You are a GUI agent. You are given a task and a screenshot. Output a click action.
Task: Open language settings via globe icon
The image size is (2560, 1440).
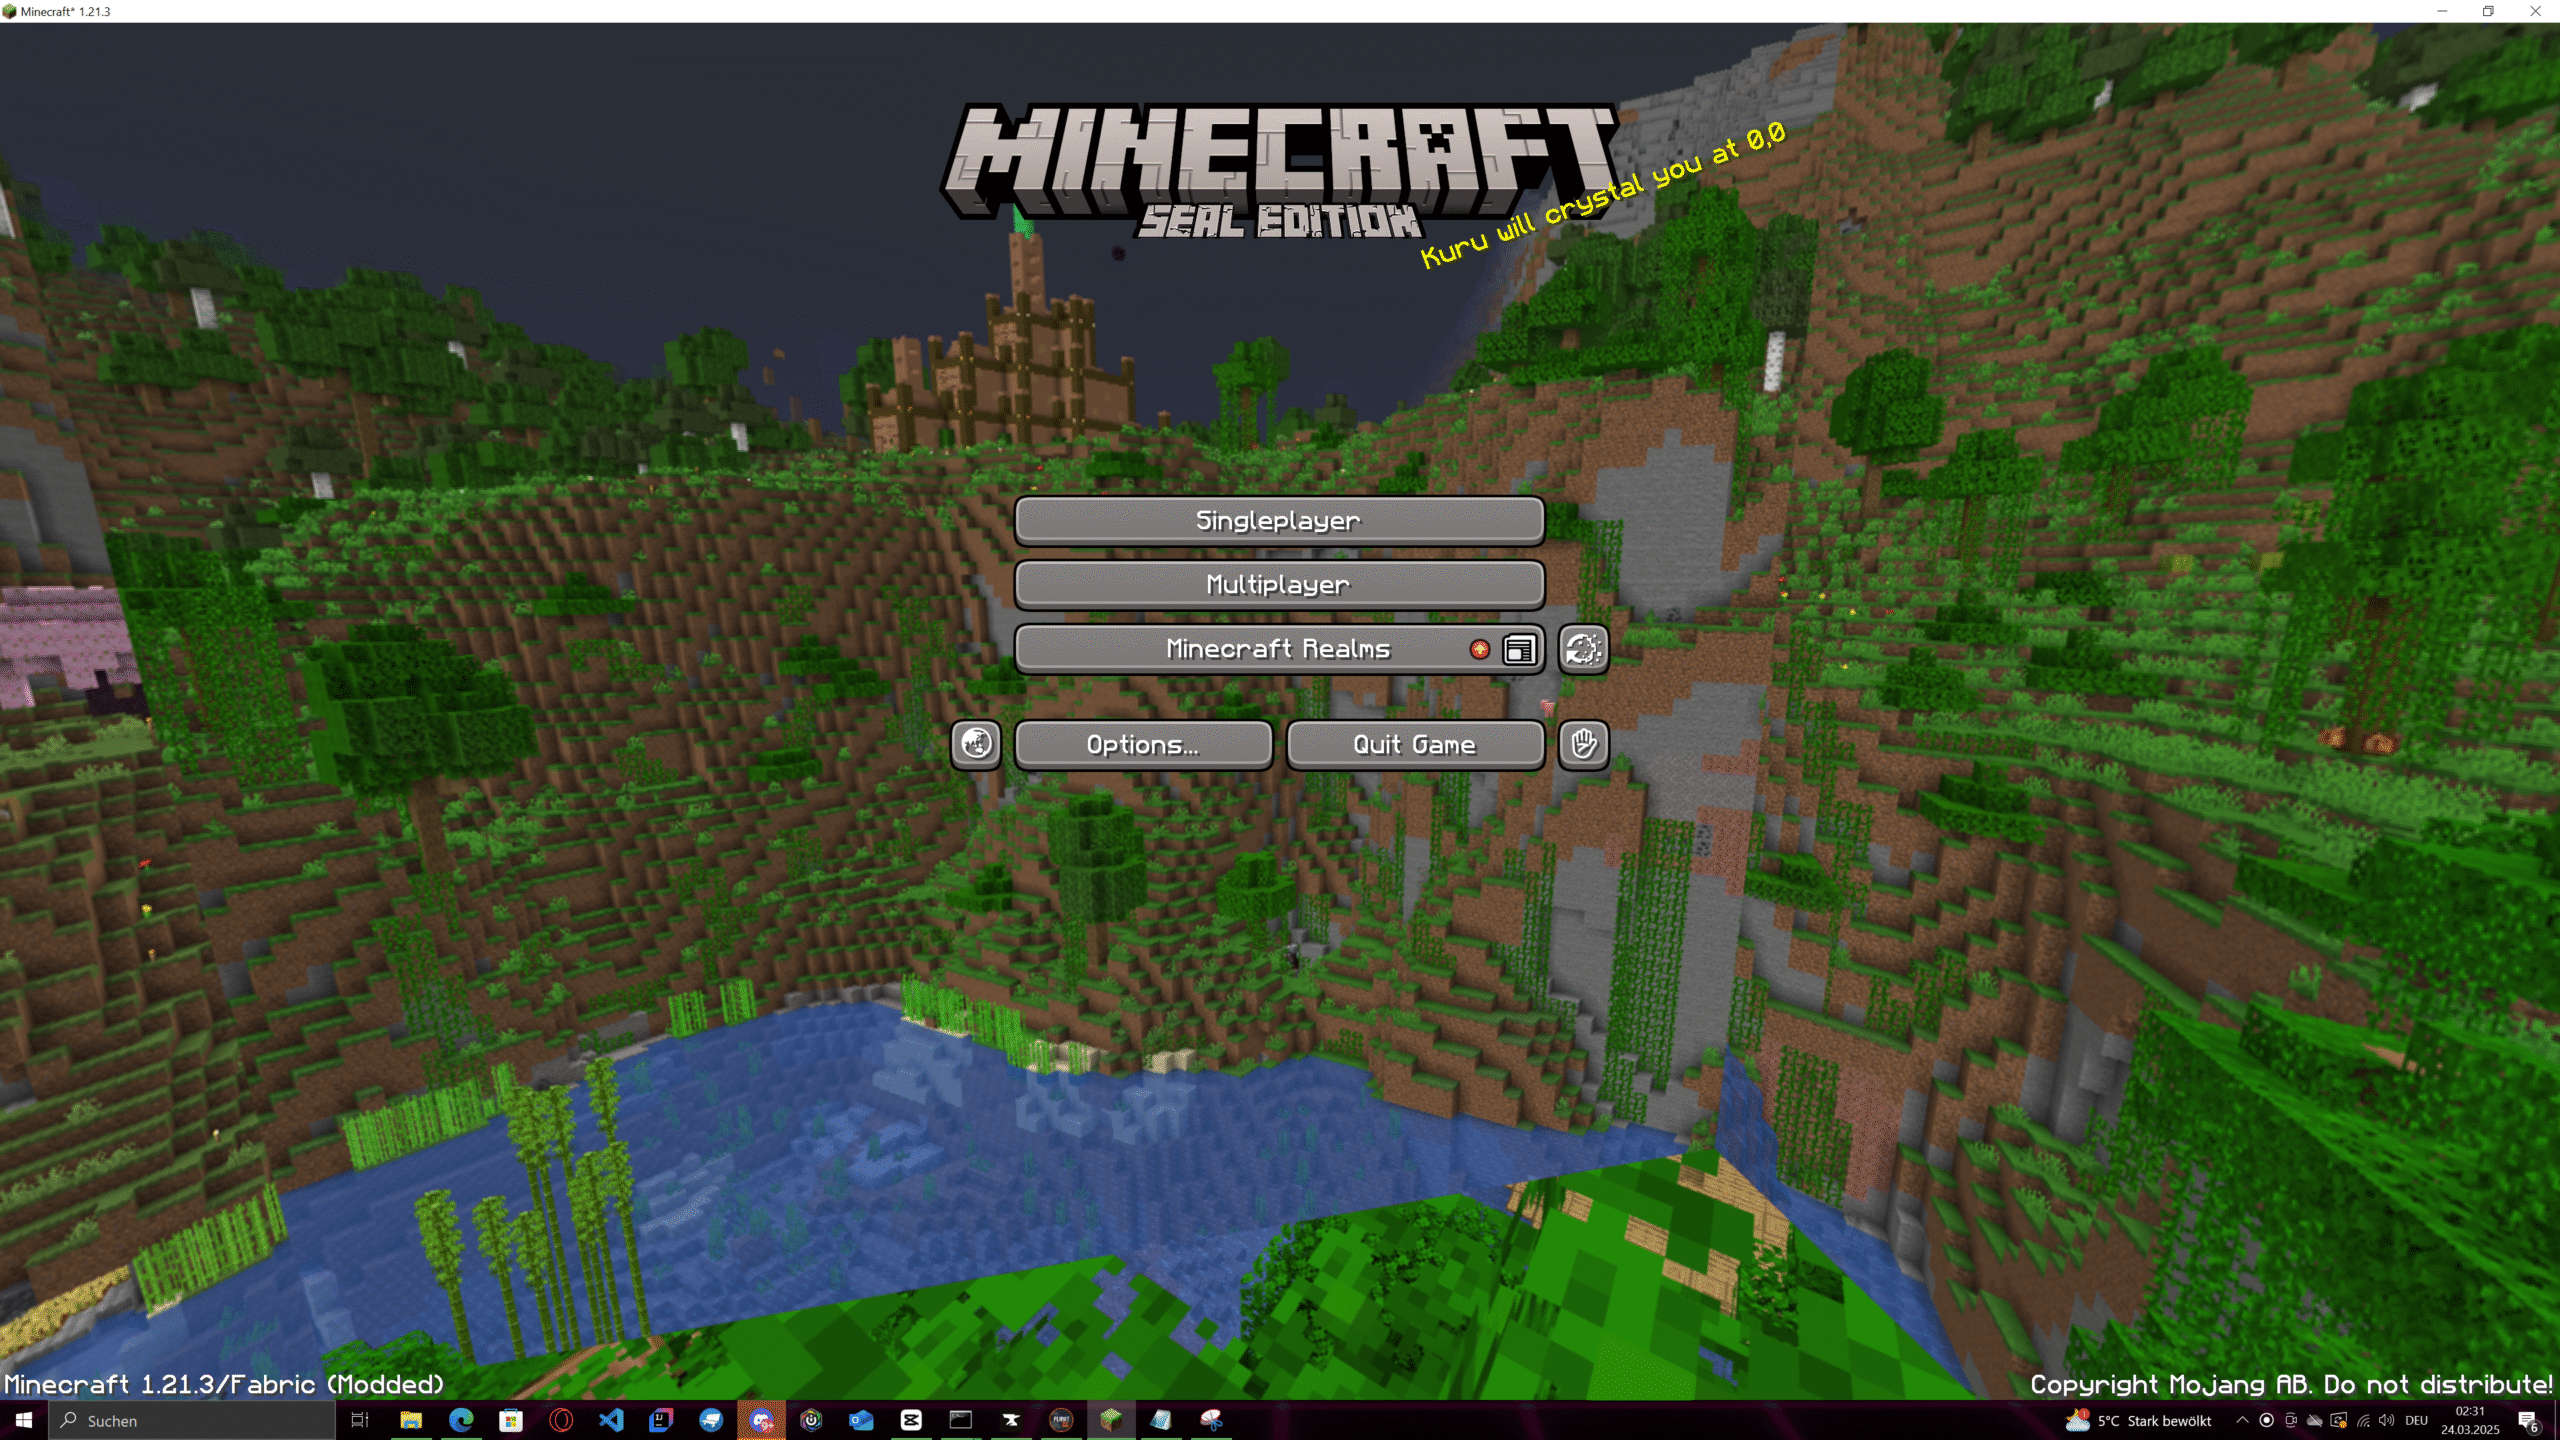tap(976, 745)
